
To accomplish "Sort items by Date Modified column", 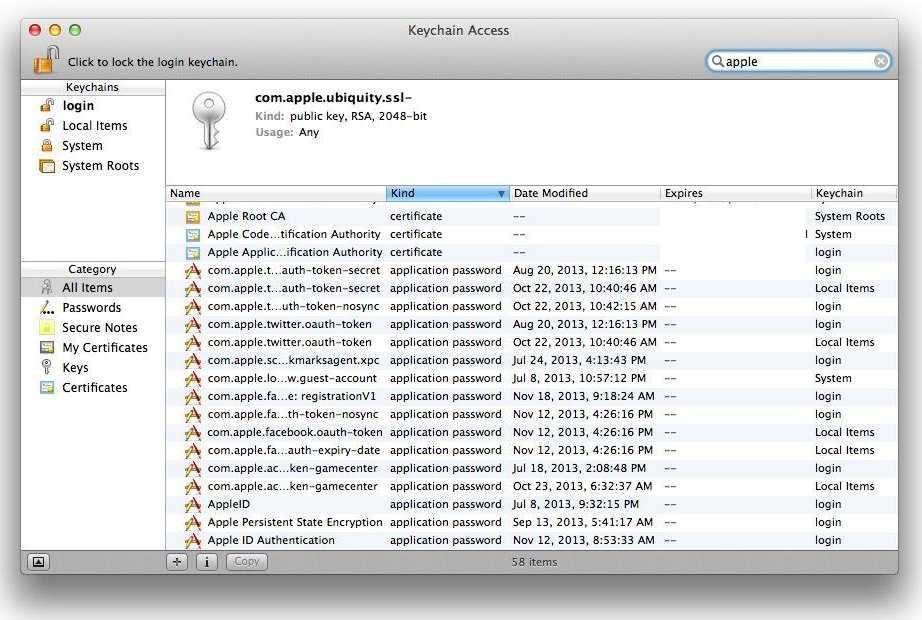I will (584, 193).
